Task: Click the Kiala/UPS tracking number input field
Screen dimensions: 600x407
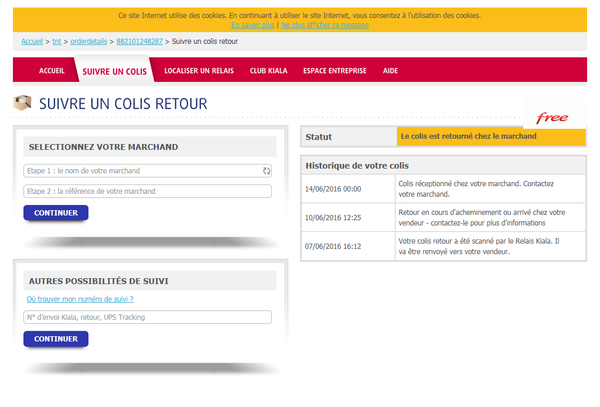Action: pos(147,317)
